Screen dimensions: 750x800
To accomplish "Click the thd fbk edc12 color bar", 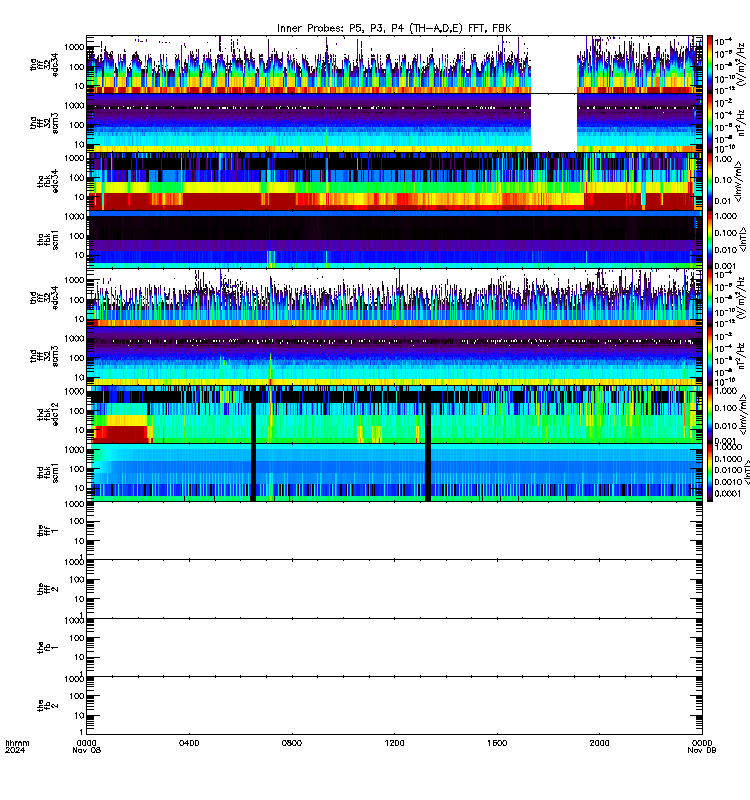I will click(710, 414).
